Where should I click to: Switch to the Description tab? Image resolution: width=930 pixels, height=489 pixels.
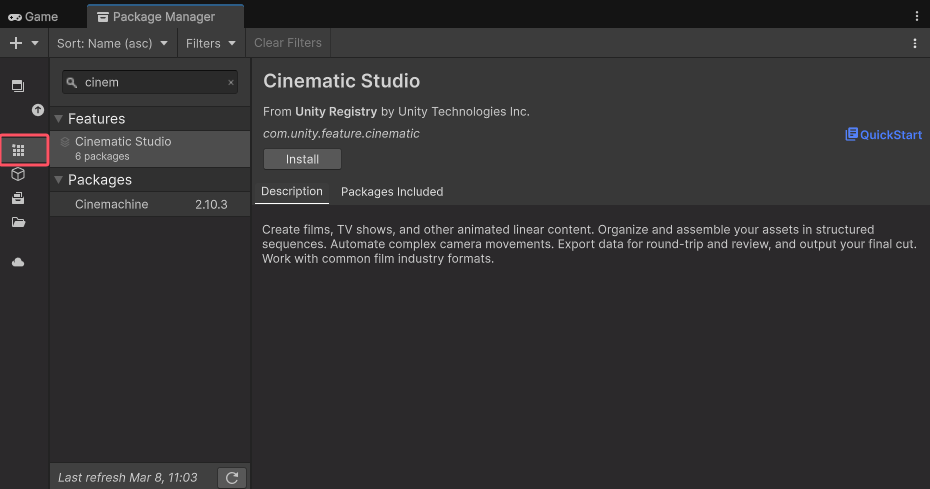click(x=292, y=192)
